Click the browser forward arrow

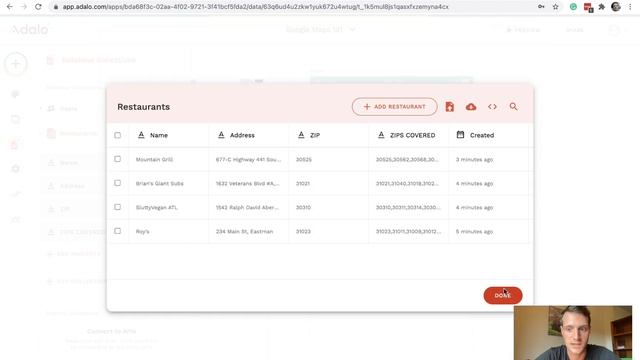pos(24,7)
